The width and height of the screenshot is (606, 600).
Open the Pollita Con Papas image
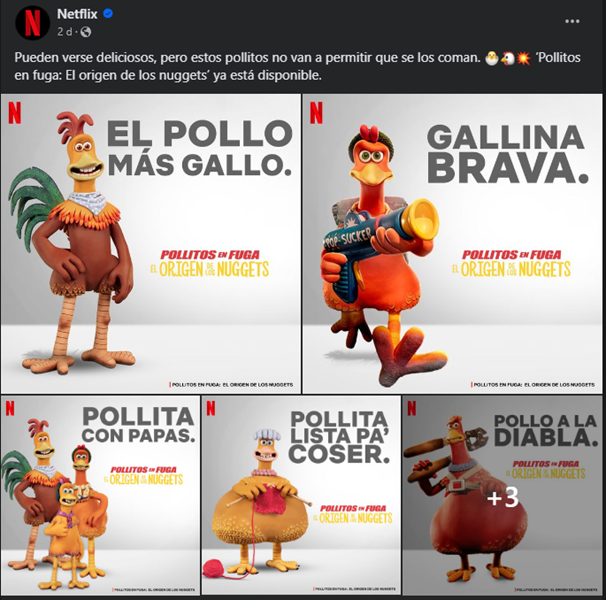[x=100, y=495]
